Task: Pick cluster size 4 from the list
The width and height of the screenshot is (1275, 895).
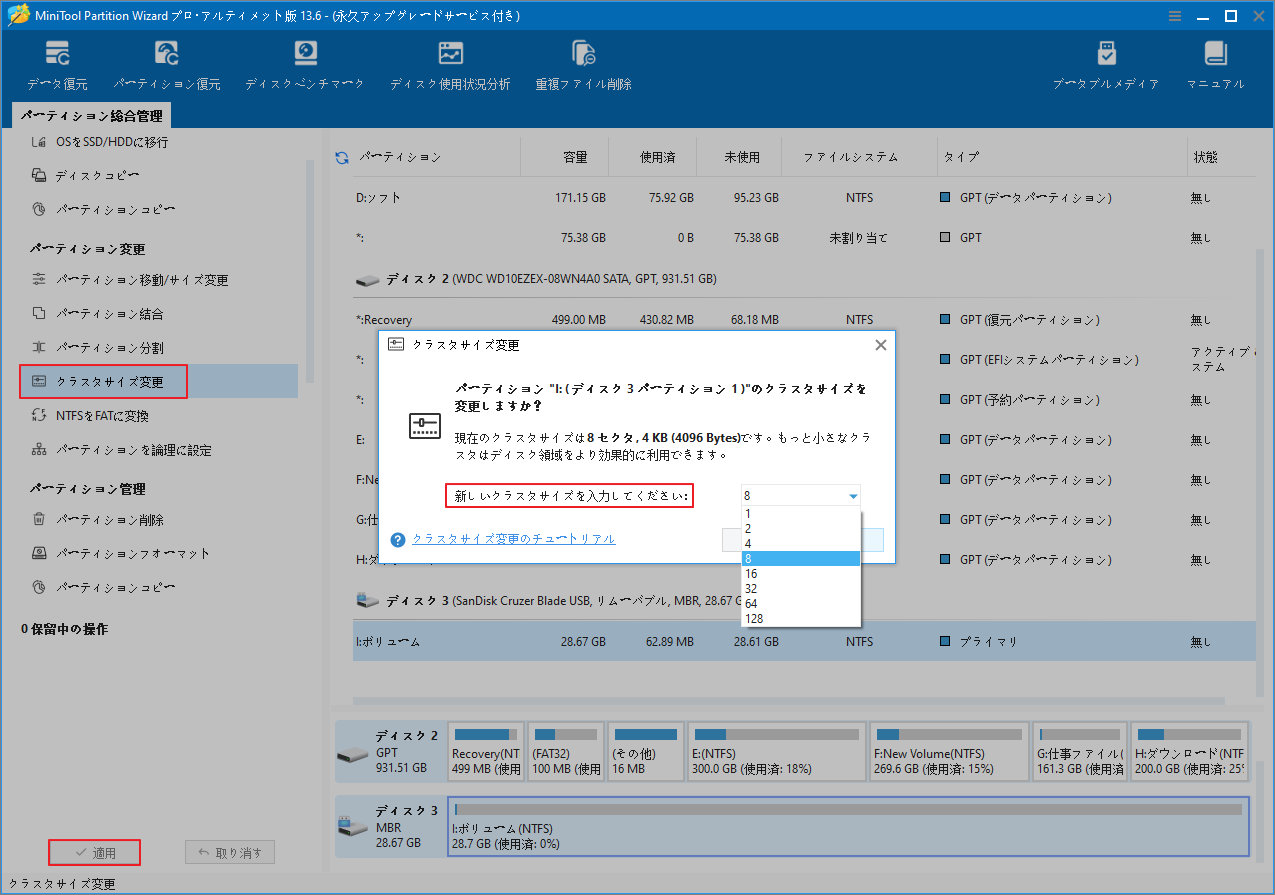Action: [800, 544]
